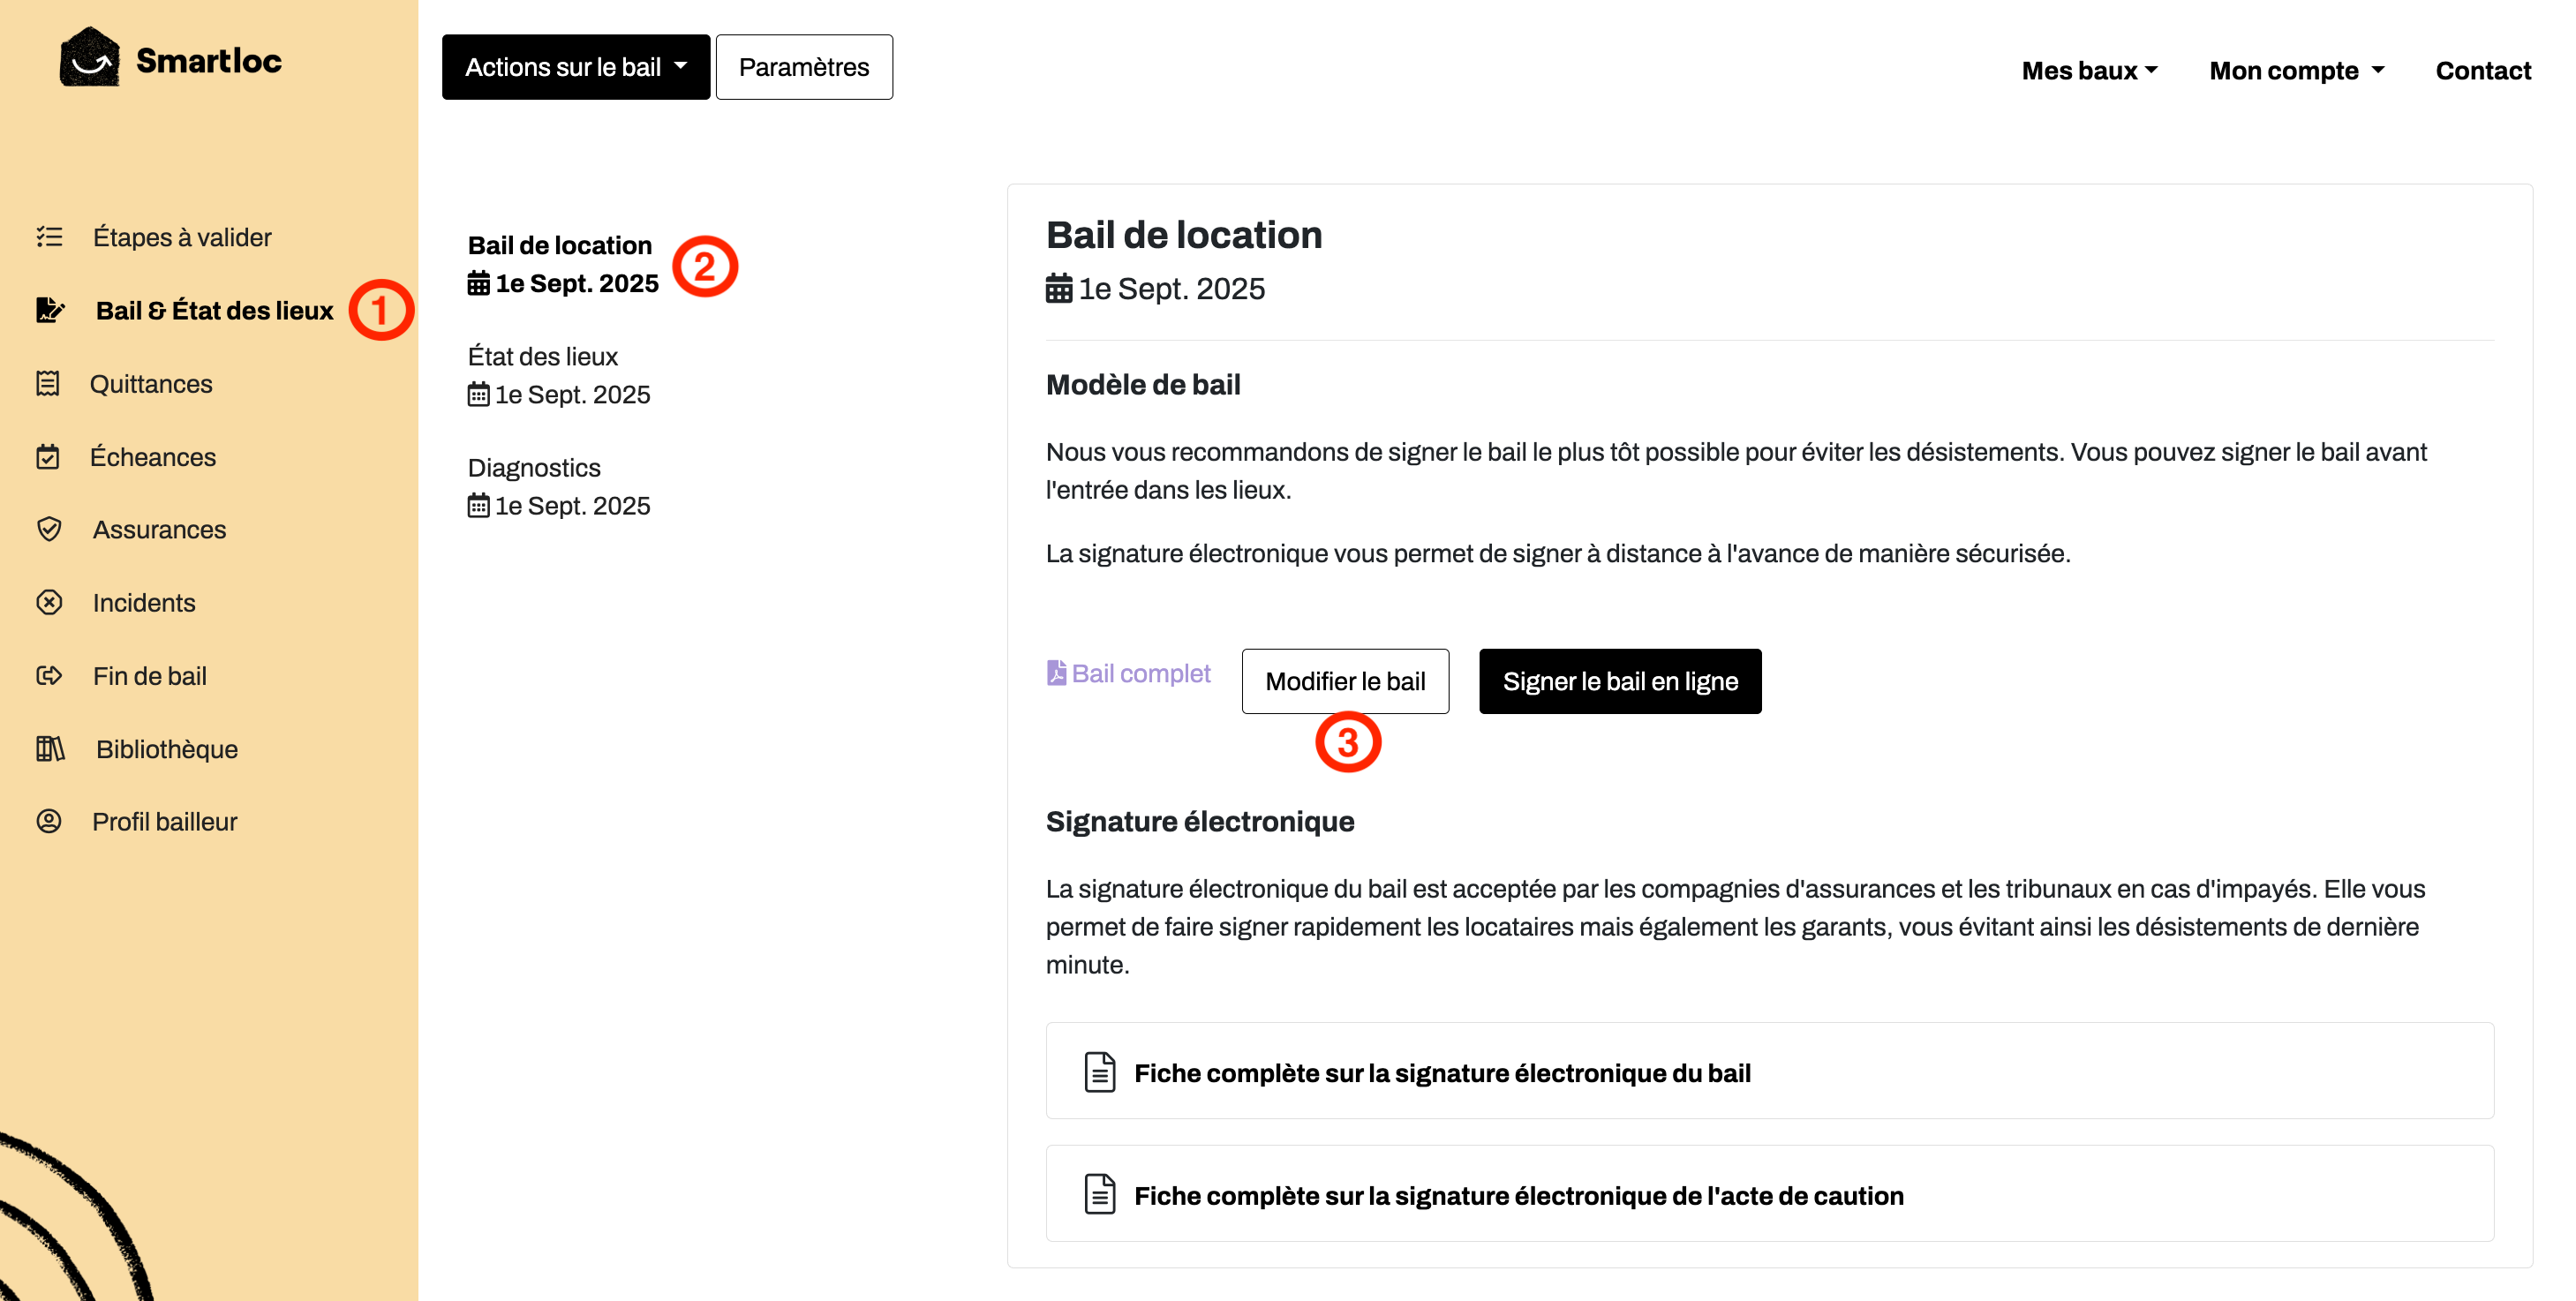Expand the Actions sur le bail dropdown
The width and height of the screenshot is (2576, 1301).
click(x=576, y=67)
